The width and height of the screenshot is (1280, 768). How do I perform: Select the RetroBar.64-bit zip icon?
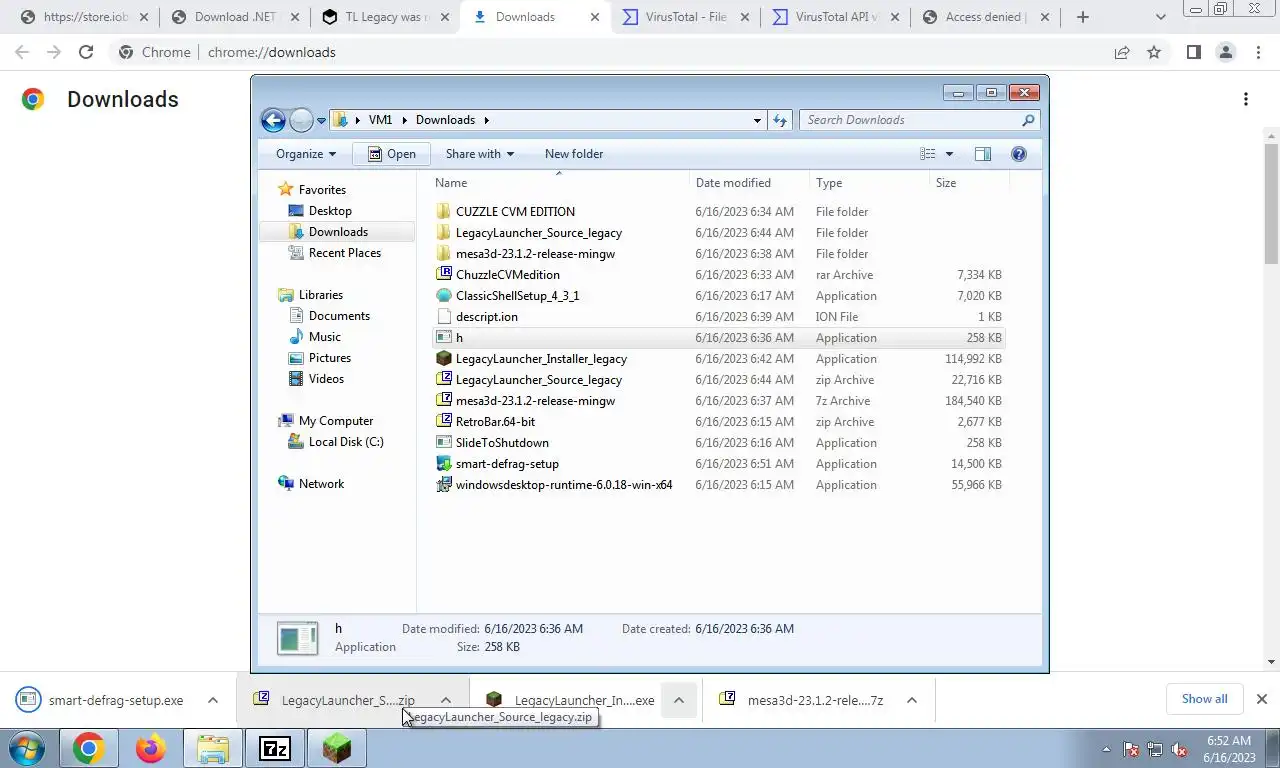pyautogui.click(x=444, y=422)
